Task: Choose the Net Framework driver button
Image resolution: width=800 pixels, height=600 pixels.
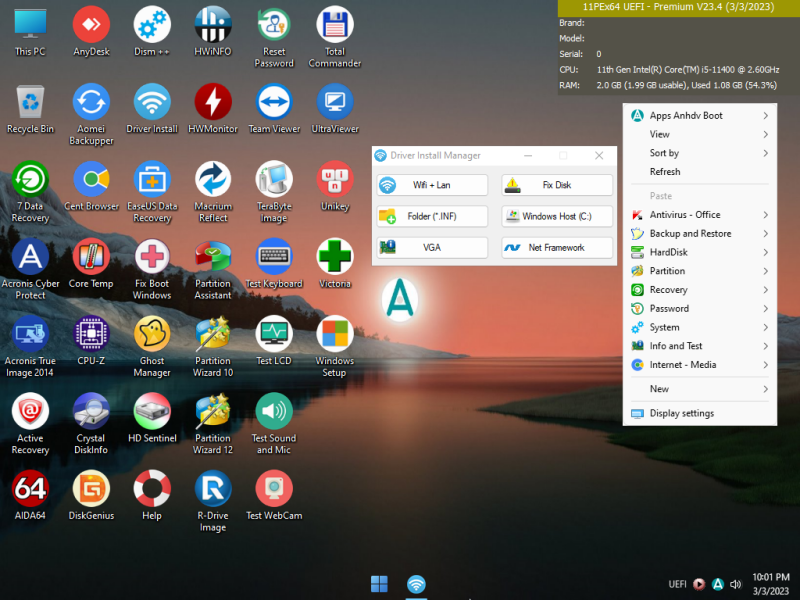Action: pyautogui.click(x=557, y=247)
